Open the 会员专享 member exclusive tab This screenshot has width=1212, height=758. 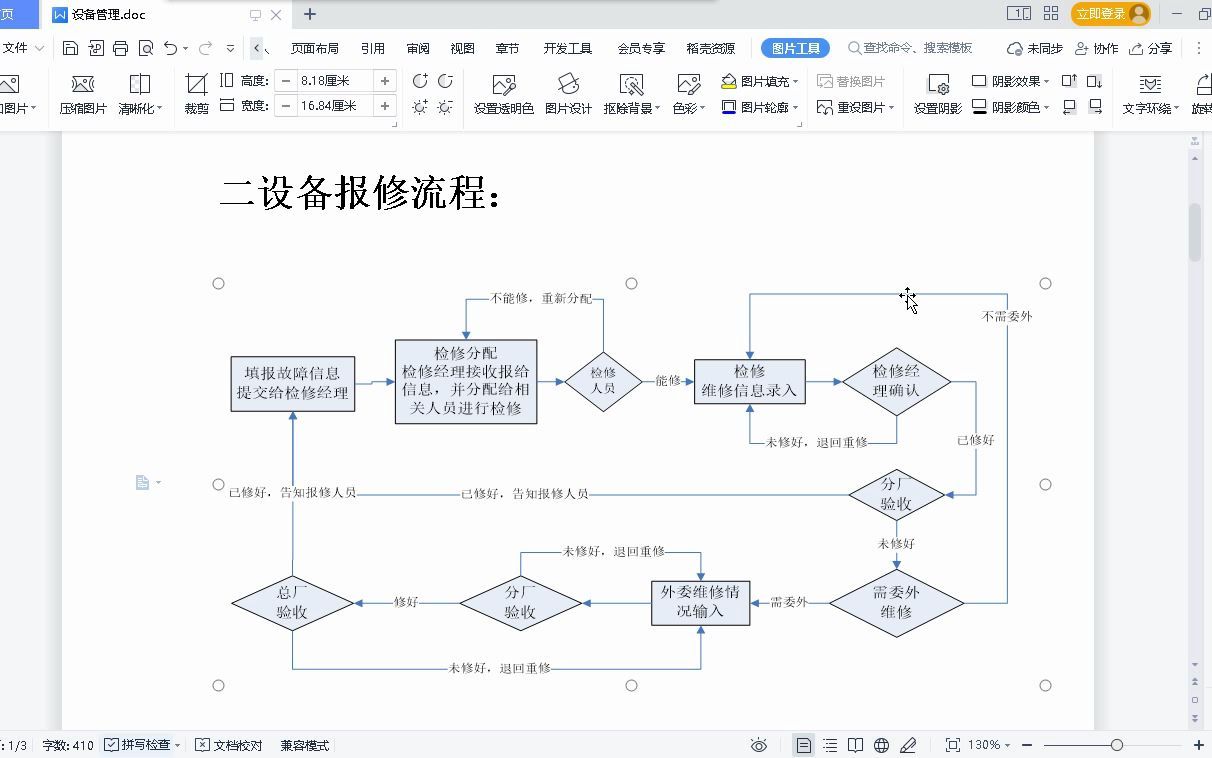641,48
